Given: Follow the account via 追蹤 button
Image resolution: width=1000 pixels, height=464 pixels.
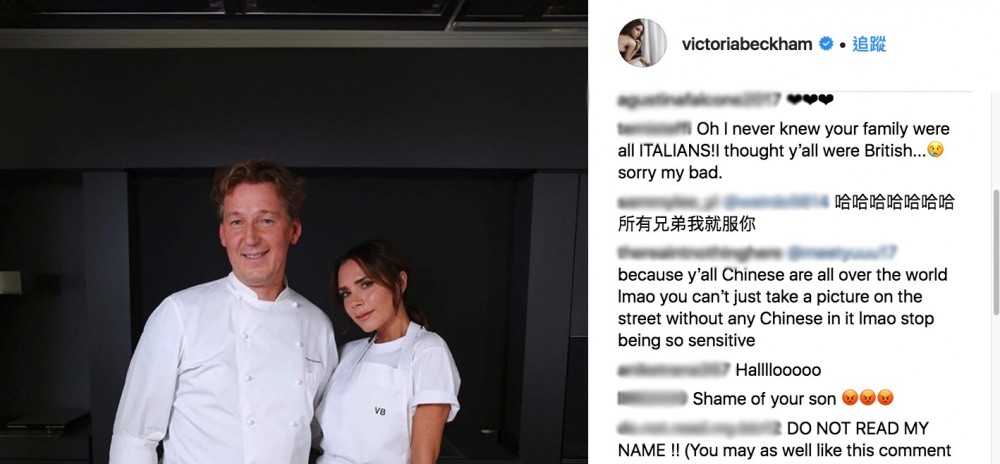Looking at the screenshot, I should point(869,44).
